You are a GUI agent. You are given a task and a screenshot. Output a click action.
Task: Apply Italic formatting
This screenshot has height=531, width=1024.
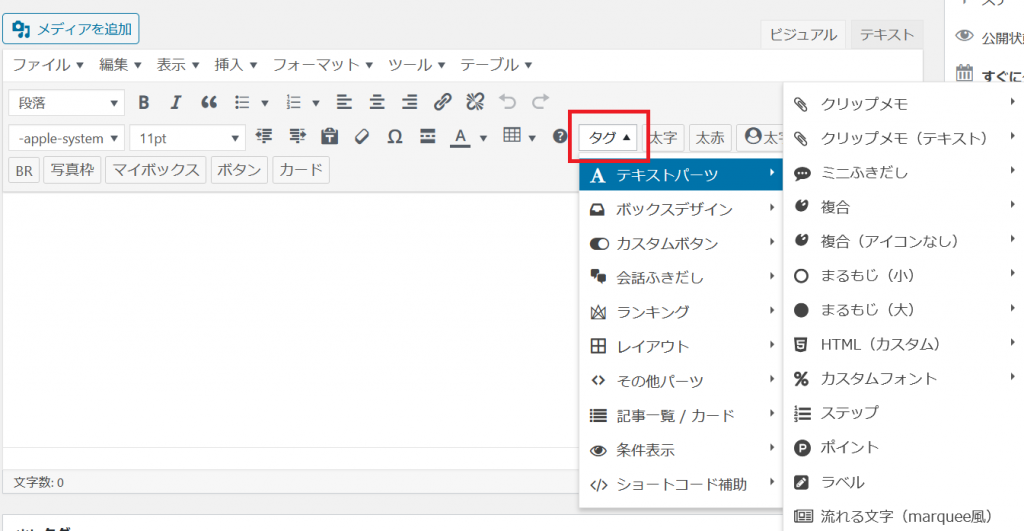[x=176, y=103]
